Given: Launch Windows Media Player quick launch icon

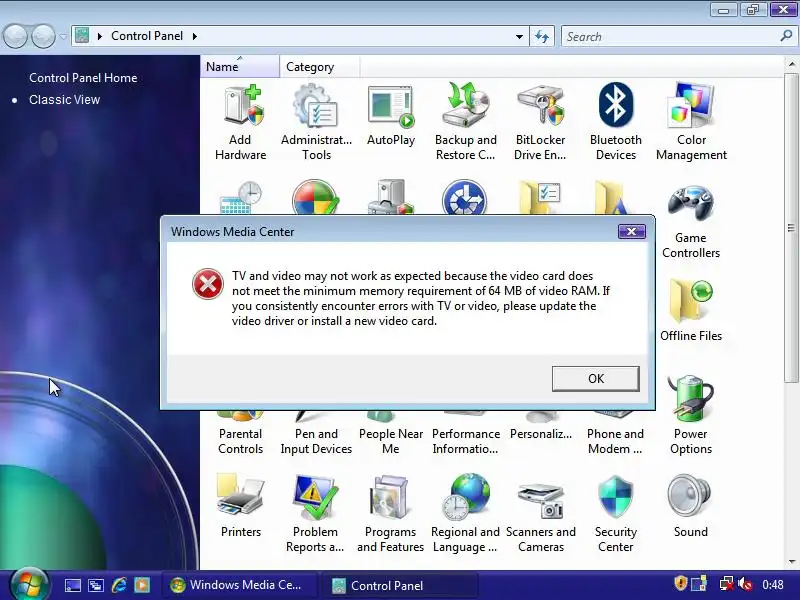Looking at the screenshot, I should click(142, 585).
